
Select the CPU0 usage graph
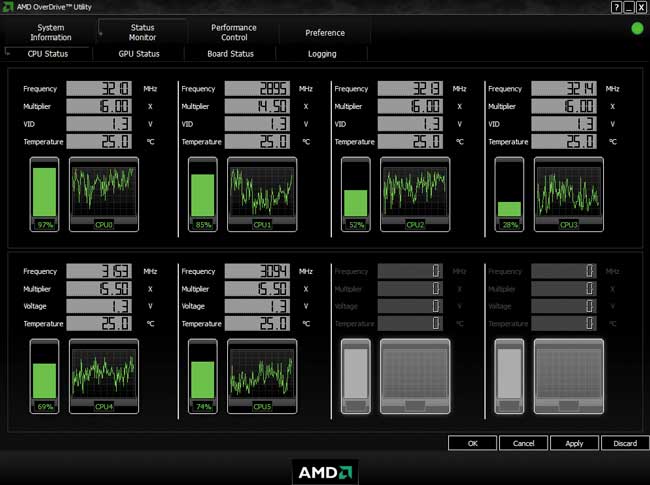click(104, 194)
